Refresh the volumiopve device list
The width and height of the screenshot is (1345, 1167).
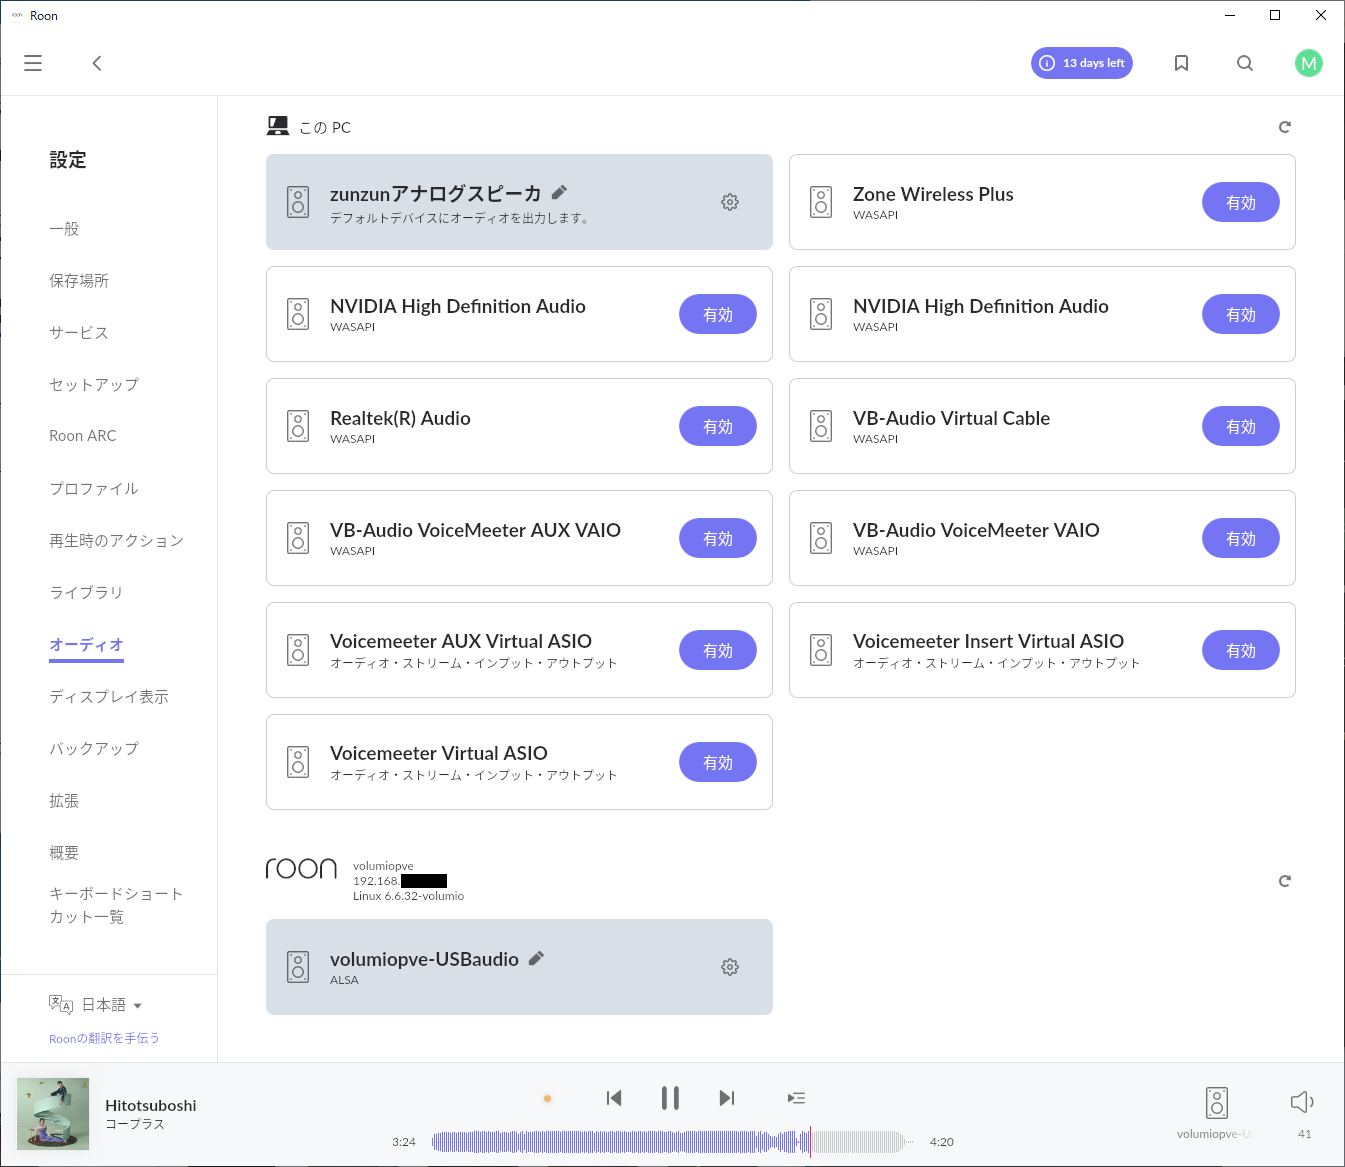coord(1285,881)
